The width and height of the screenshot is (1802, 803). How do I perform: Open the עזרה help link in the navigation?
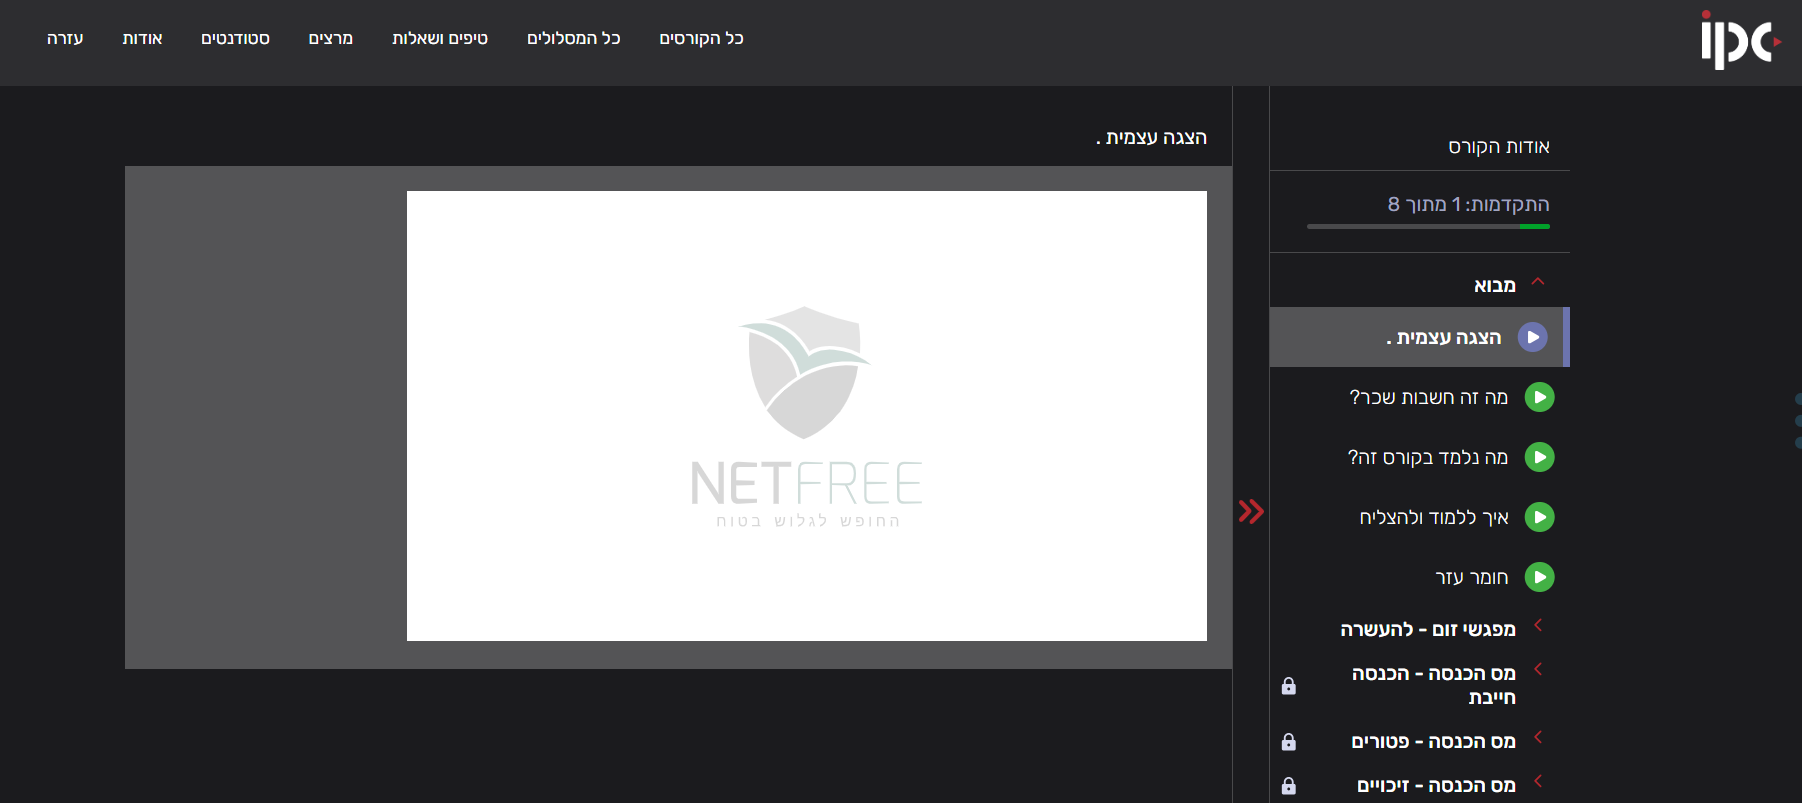65,39
